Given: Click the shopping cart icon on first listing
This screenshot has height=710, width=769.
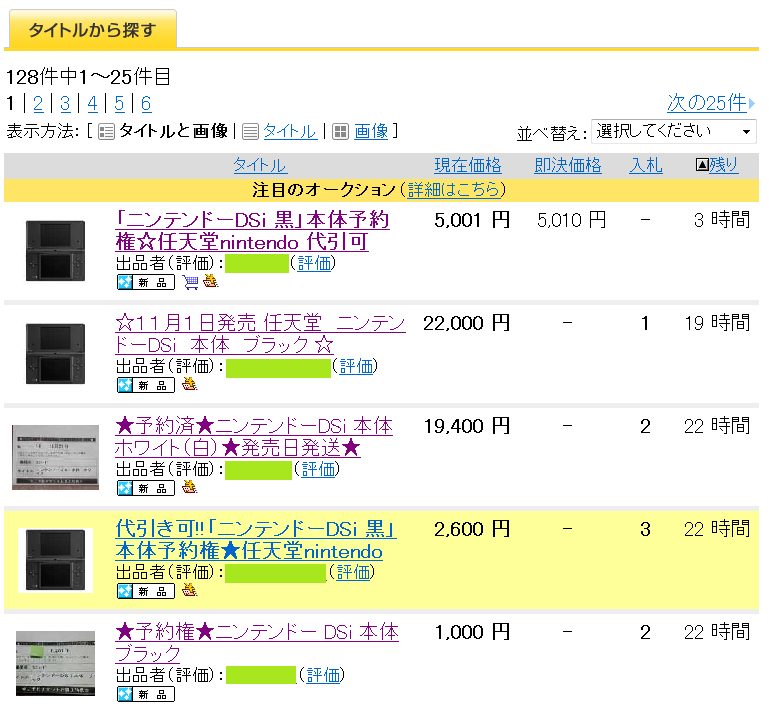Looking at the screenshot, I should click(x=191, y=282).
